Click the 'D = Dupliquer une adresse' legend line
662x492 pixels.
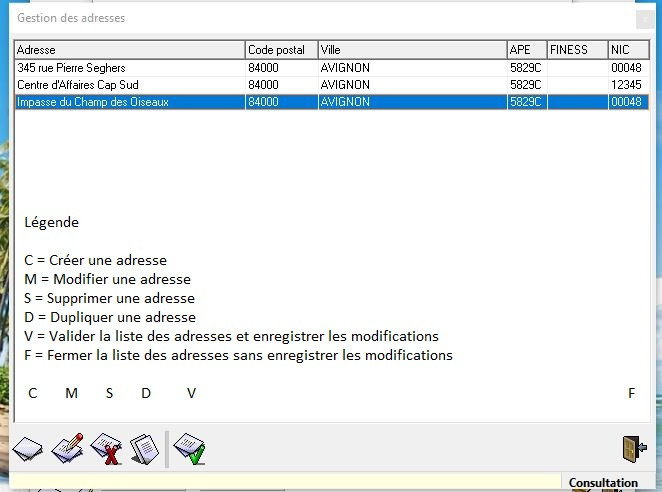[110, 317]
